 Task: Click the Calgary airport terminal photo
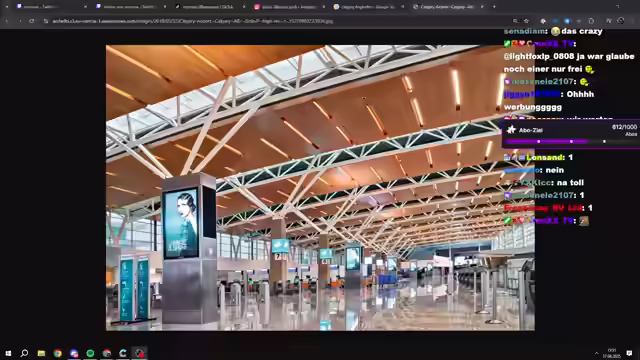(320, 187)
